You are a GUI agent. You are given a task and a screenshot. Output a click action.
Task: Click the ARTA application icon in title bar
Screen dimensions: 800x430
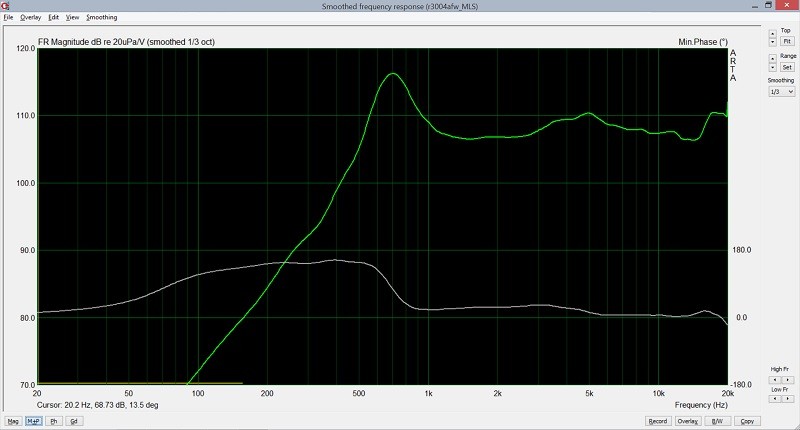pos(5,6)
